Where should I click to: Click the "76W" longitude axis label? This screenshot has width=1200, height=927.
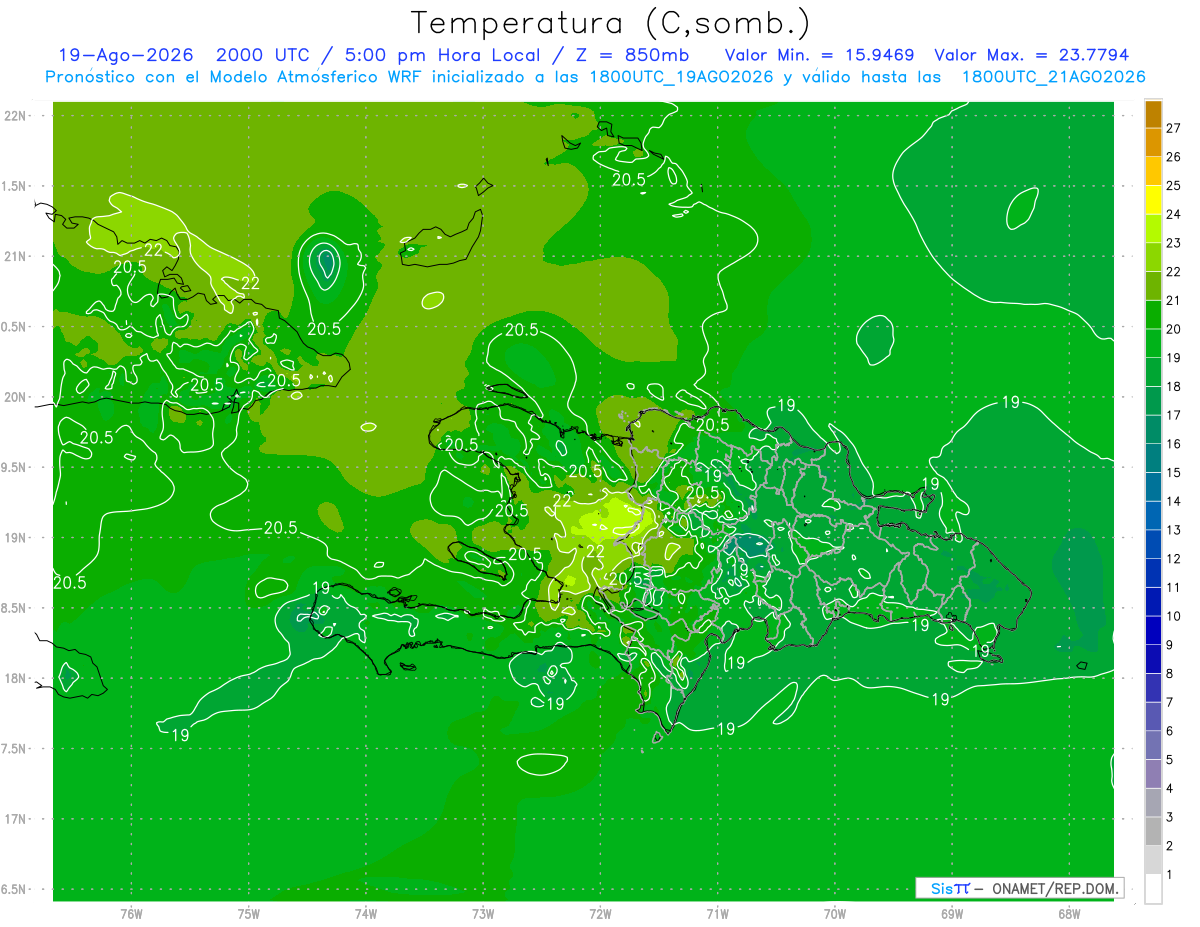(x=131, y=914)
